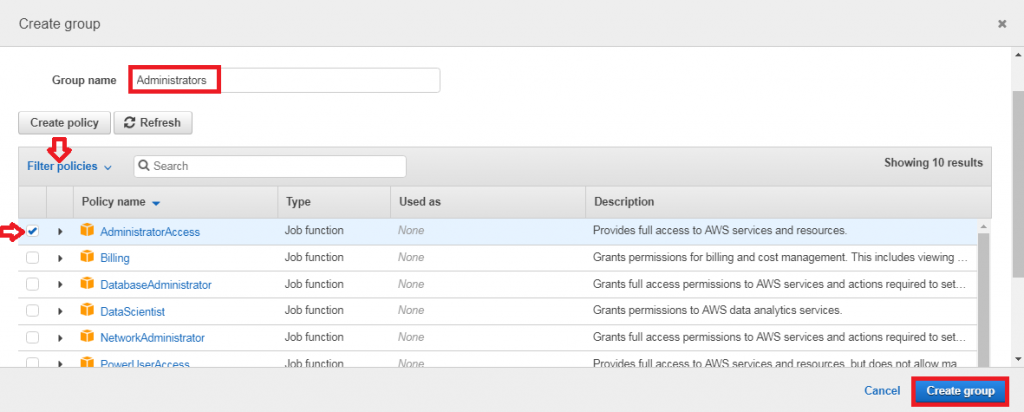Uncheck the AdministratorAccess policy checkbox
The height and width of the screenshot is (412, 1024).
click(x=33, y=231)
